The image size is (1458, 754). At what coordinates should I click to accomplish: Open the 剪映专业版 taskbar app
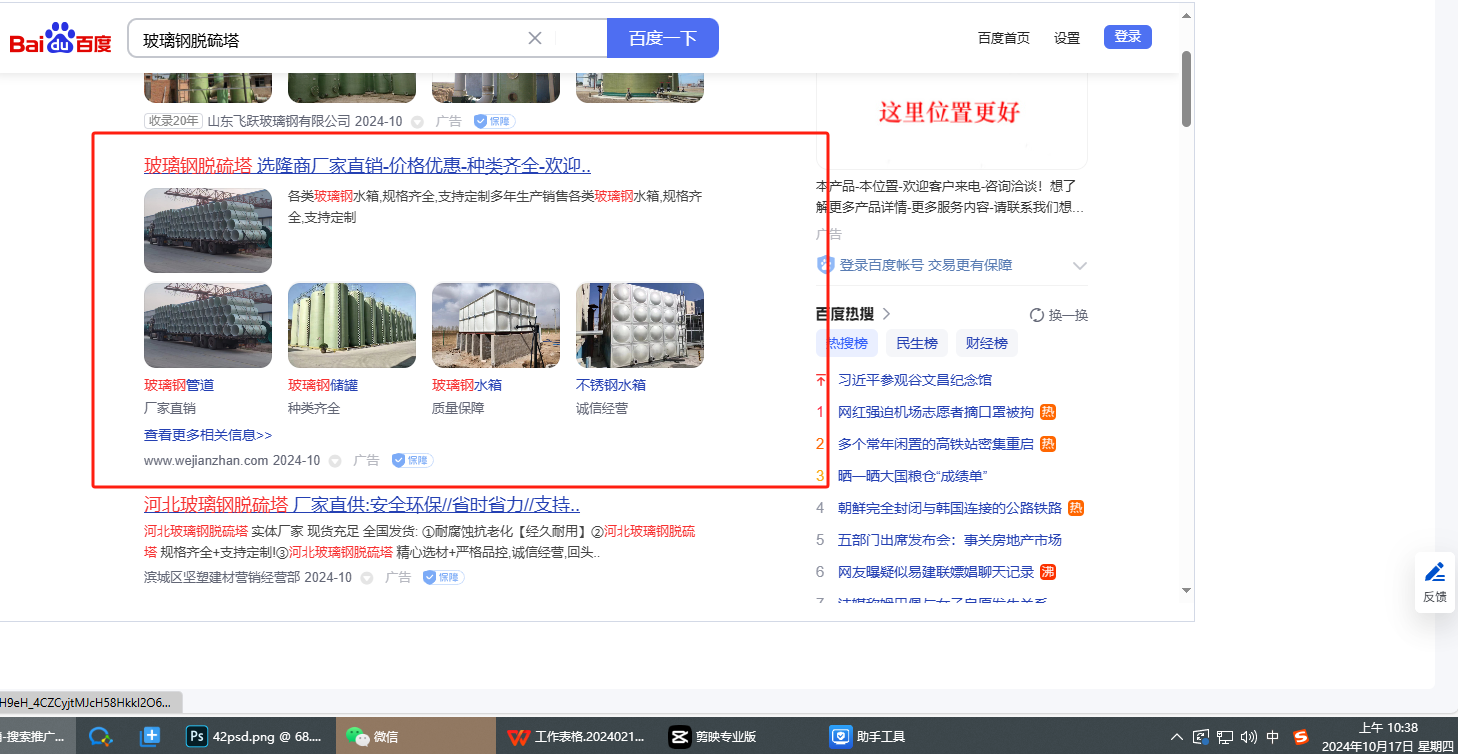pos(713,737)
